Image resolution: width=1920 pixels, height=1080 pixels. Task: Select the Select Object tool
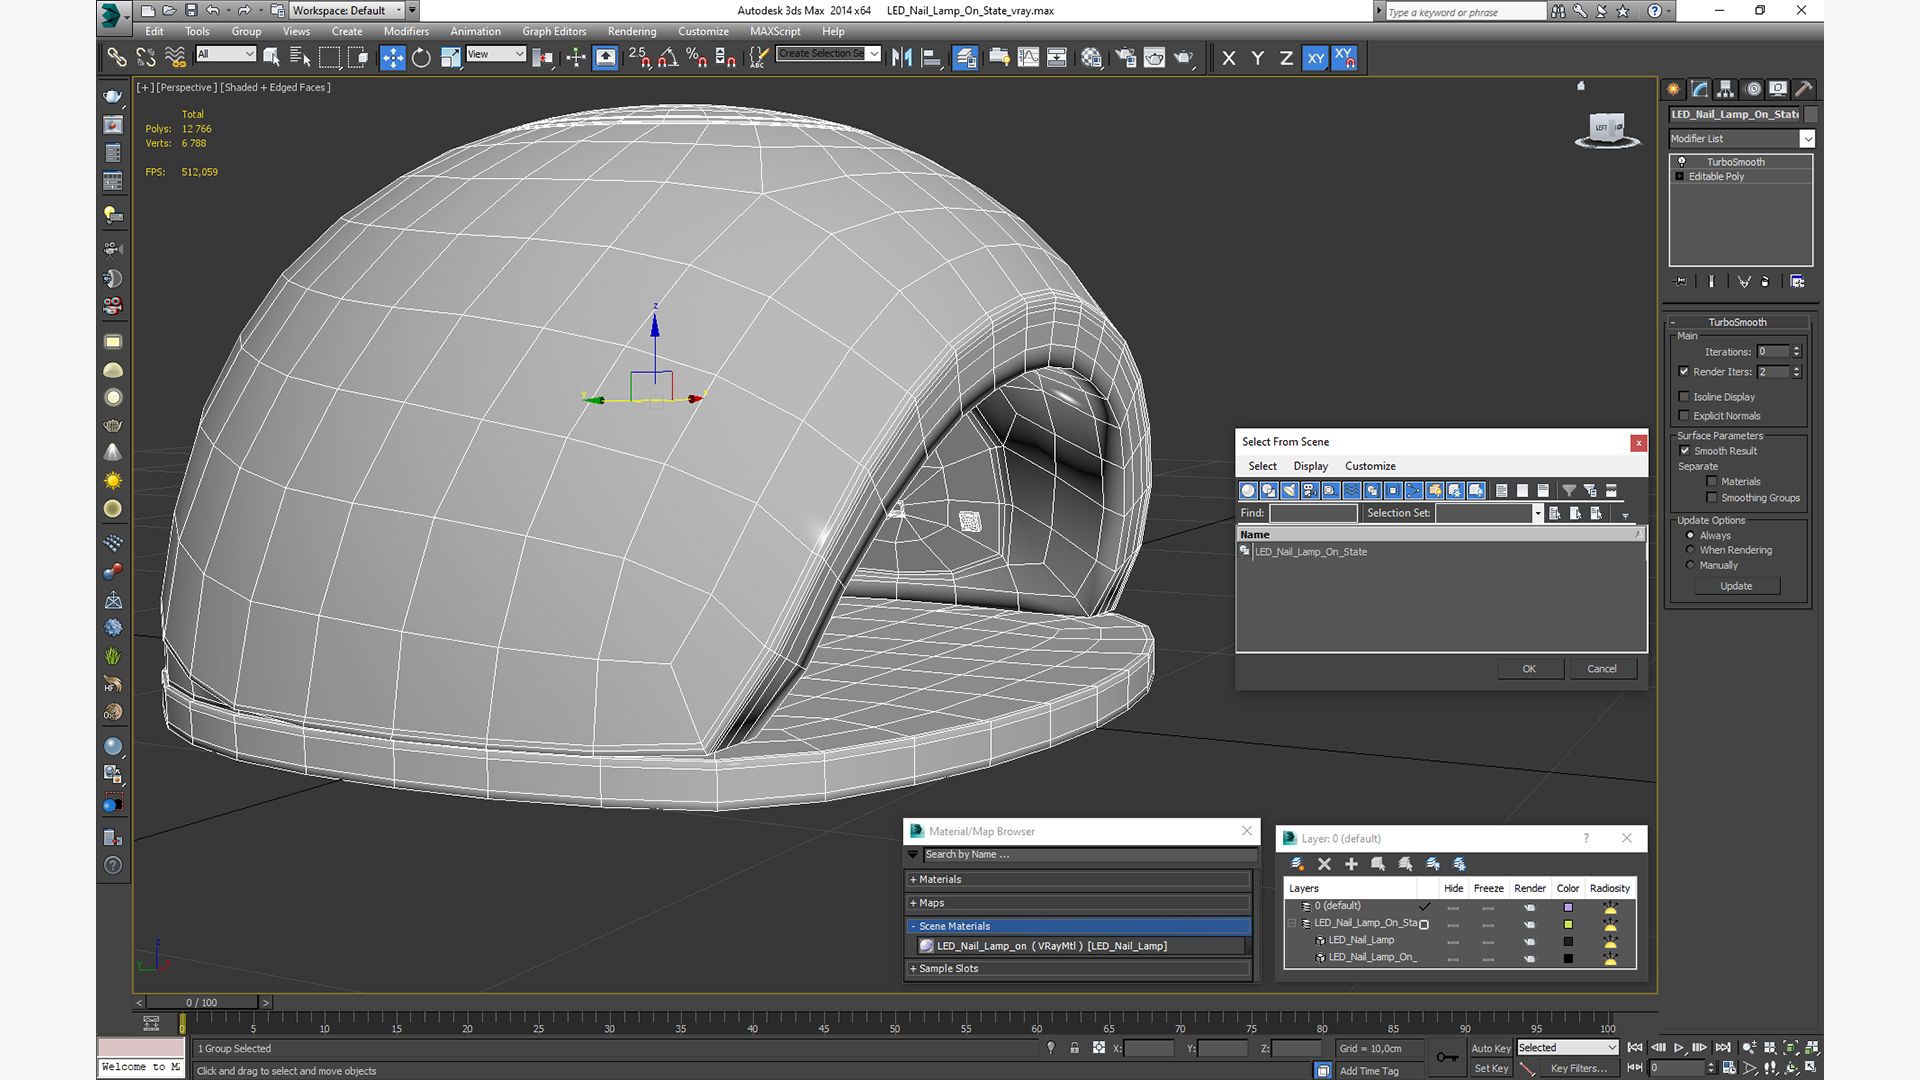click(271, 58)
